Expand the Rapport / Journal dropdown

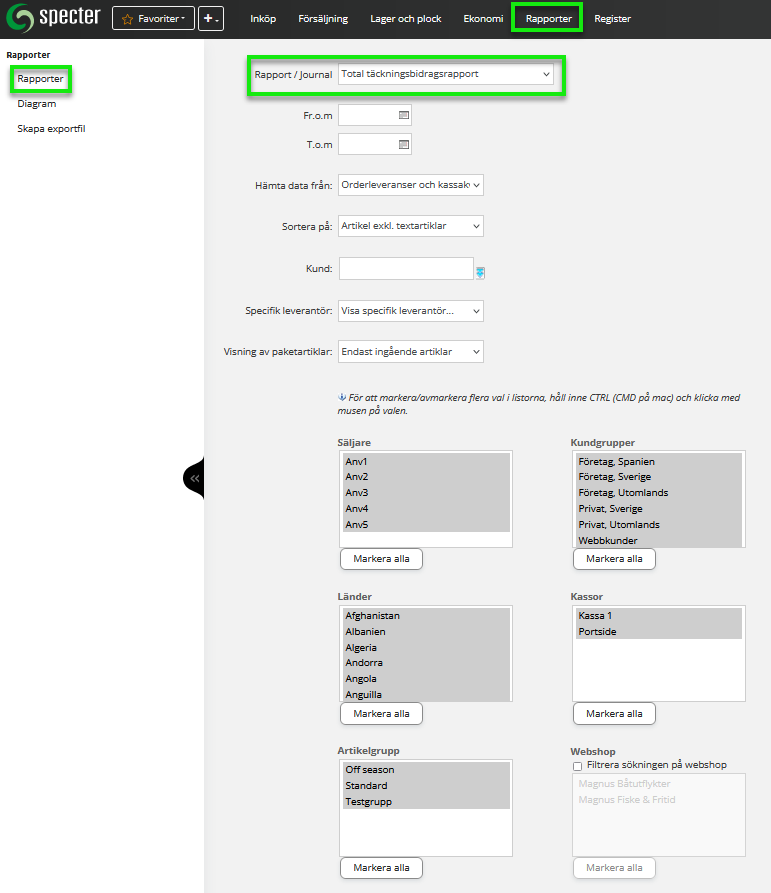point(446,74)
